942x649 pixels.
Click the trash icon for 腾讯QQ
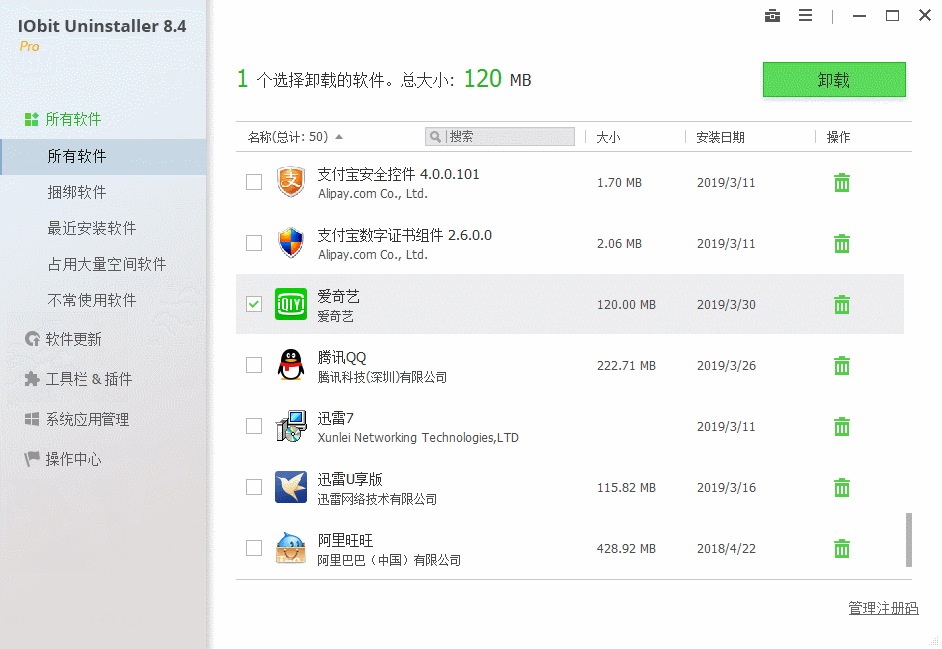[x=842, y=365]
